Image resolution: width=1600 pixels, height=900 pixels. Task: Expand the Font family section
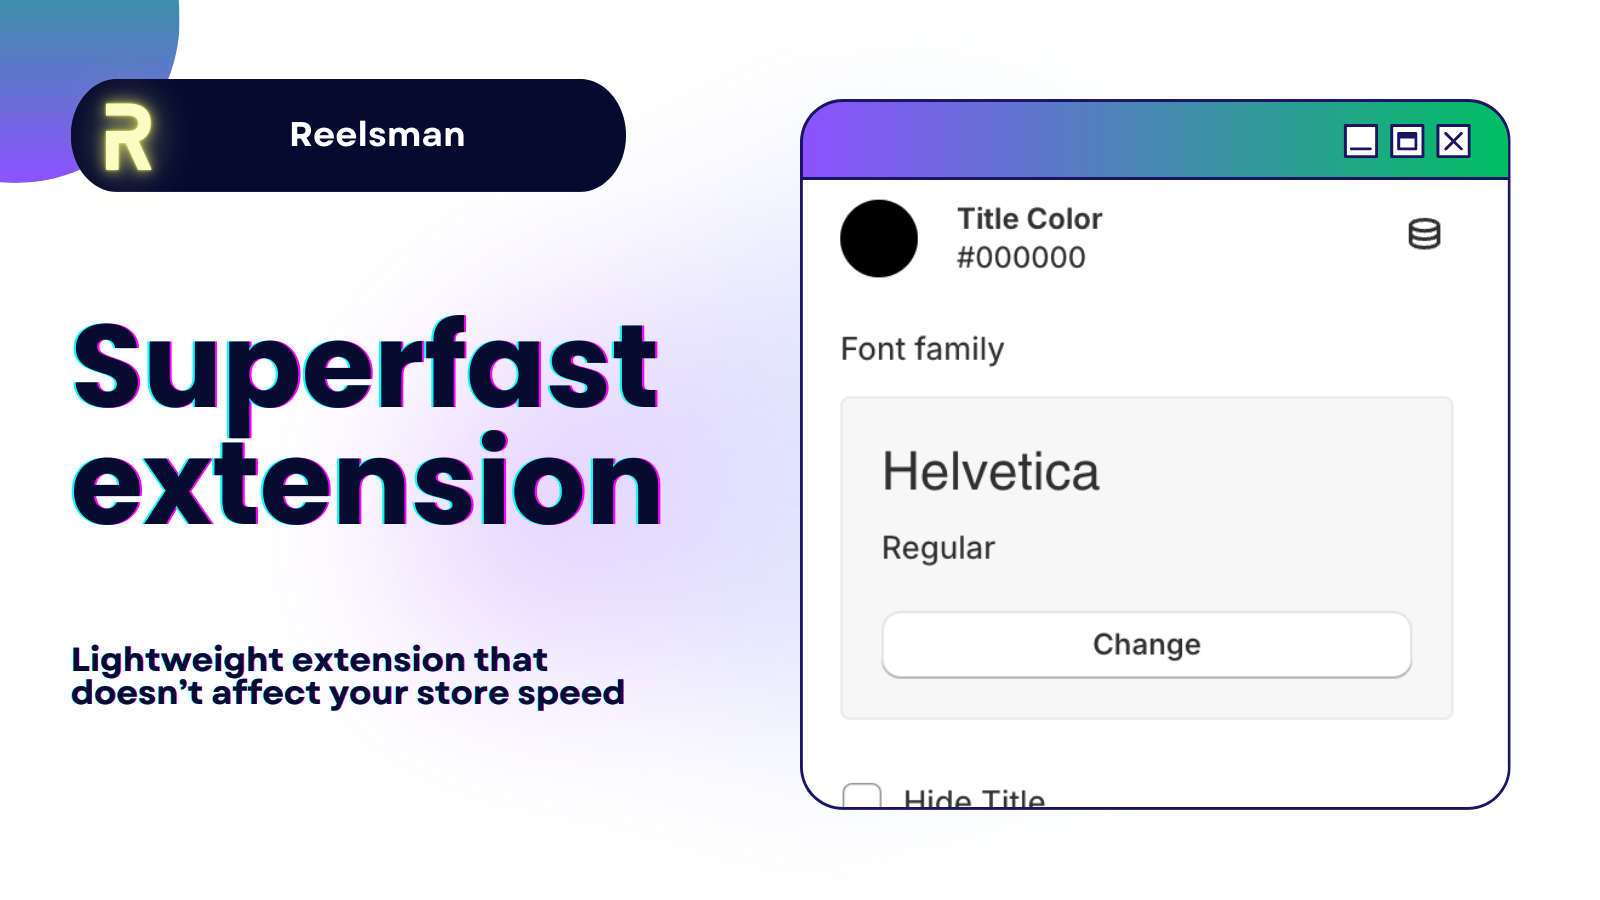(x=922, y=349)
